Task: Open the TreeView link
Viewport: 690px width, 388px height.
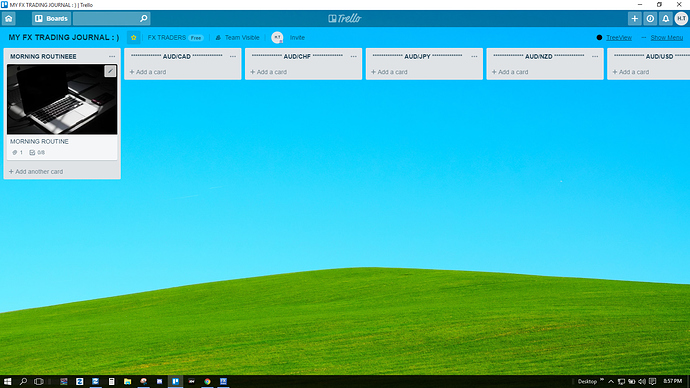Action: 619,37
